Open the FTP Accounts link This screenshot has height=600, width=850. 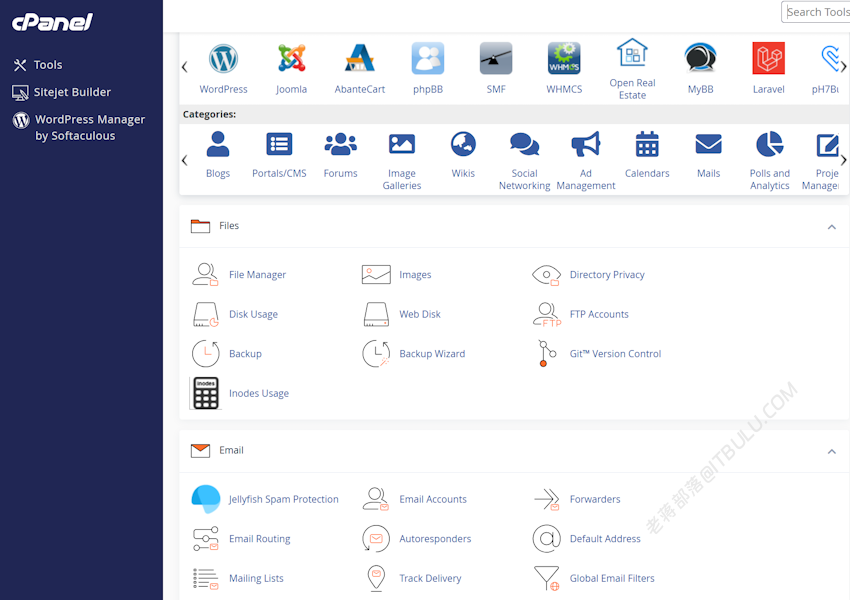click(599, 314)
